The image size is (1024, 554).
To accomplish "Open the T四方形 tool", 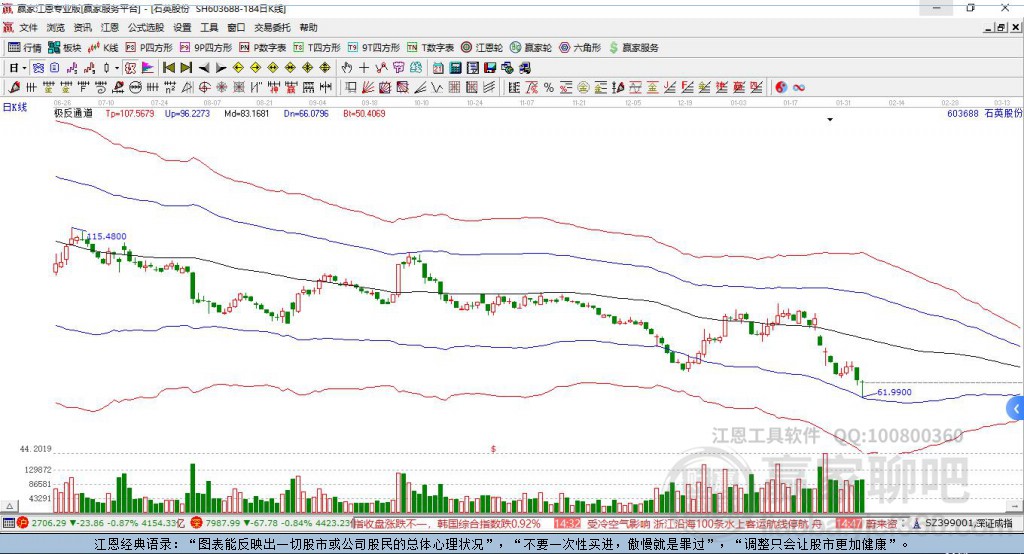I will pos(317,48).
